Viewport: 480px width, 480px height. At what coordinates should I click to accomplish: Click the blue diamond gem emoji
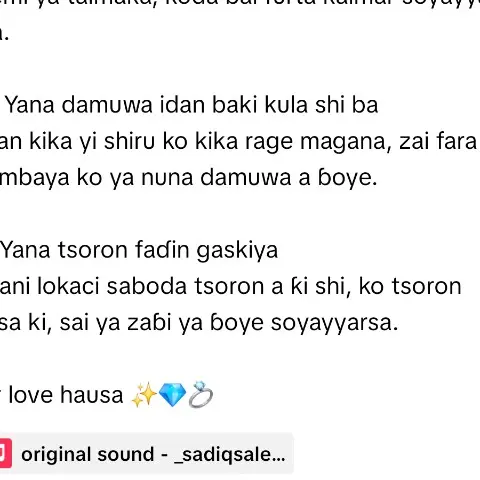pyautogui.click(x=172, y=395)
